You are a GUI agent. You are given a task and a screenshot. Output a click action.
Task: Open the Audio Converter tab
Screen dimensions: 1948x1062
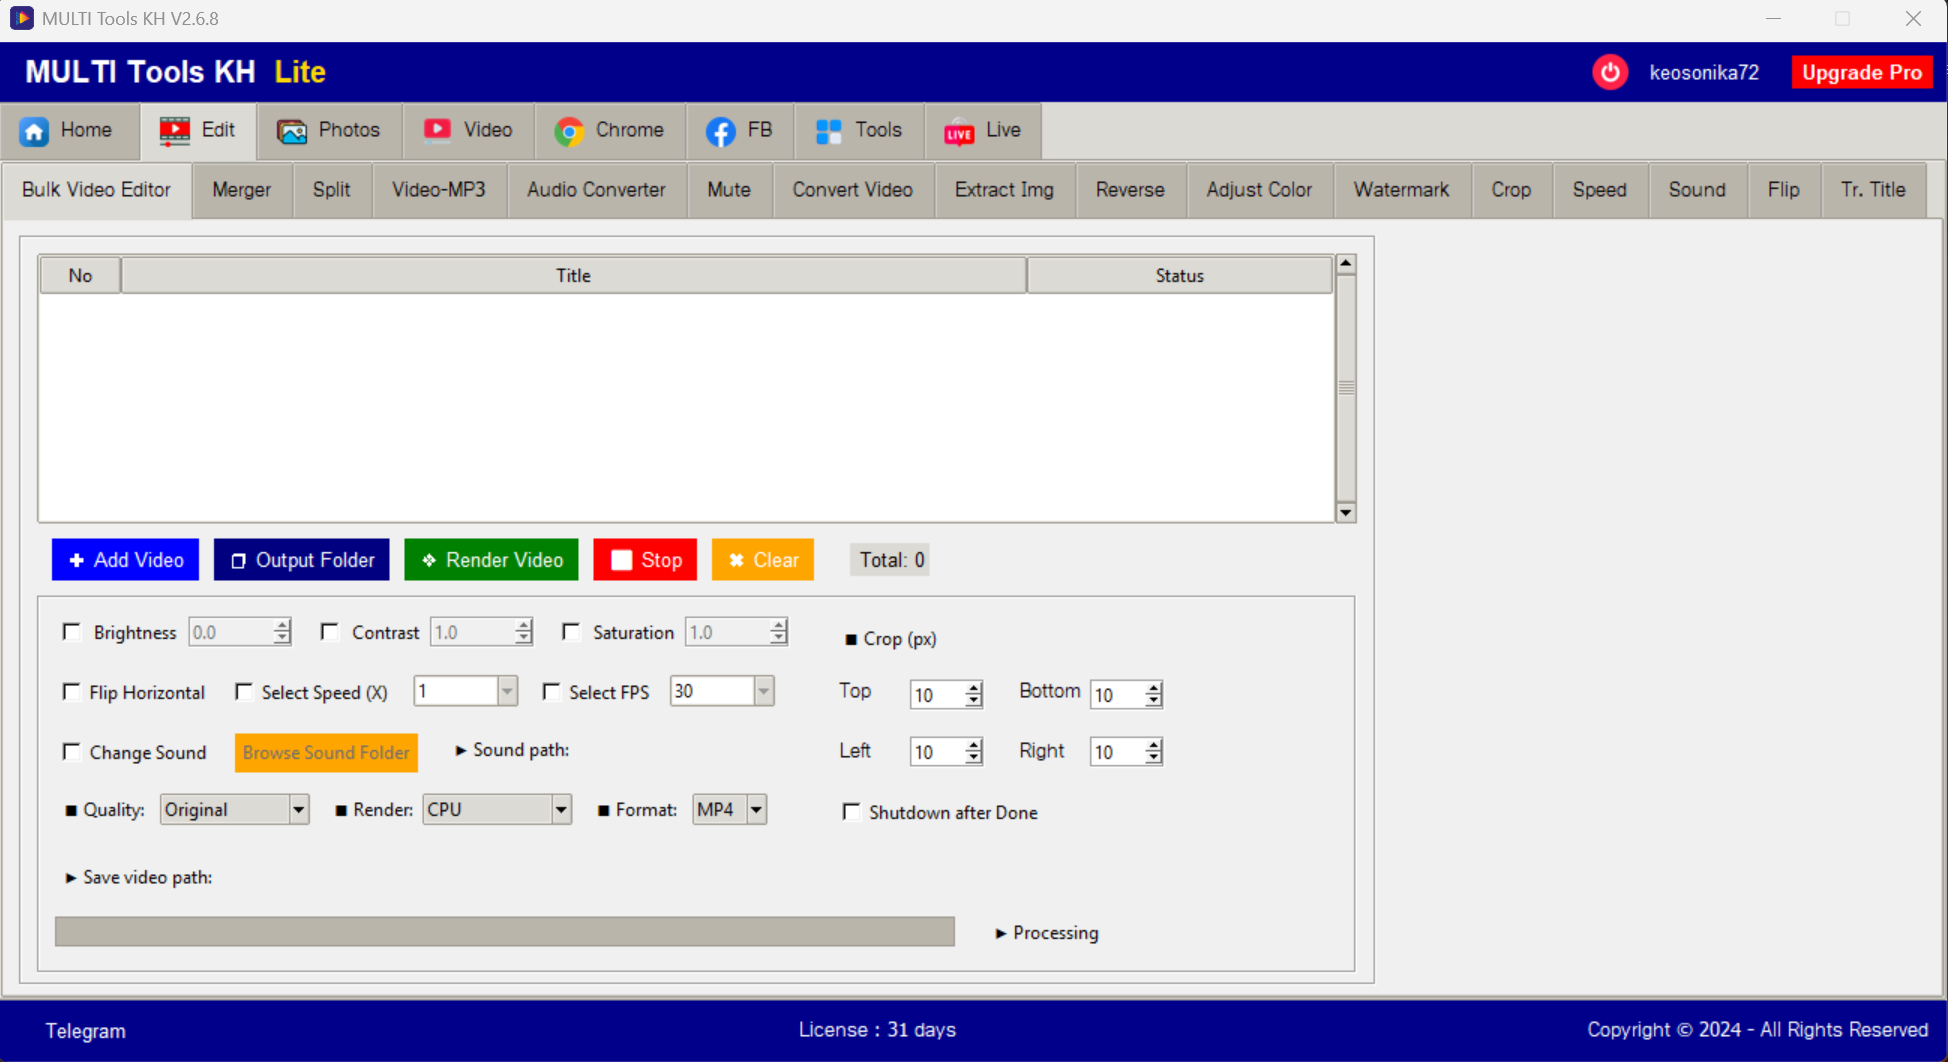pos(596,189)
